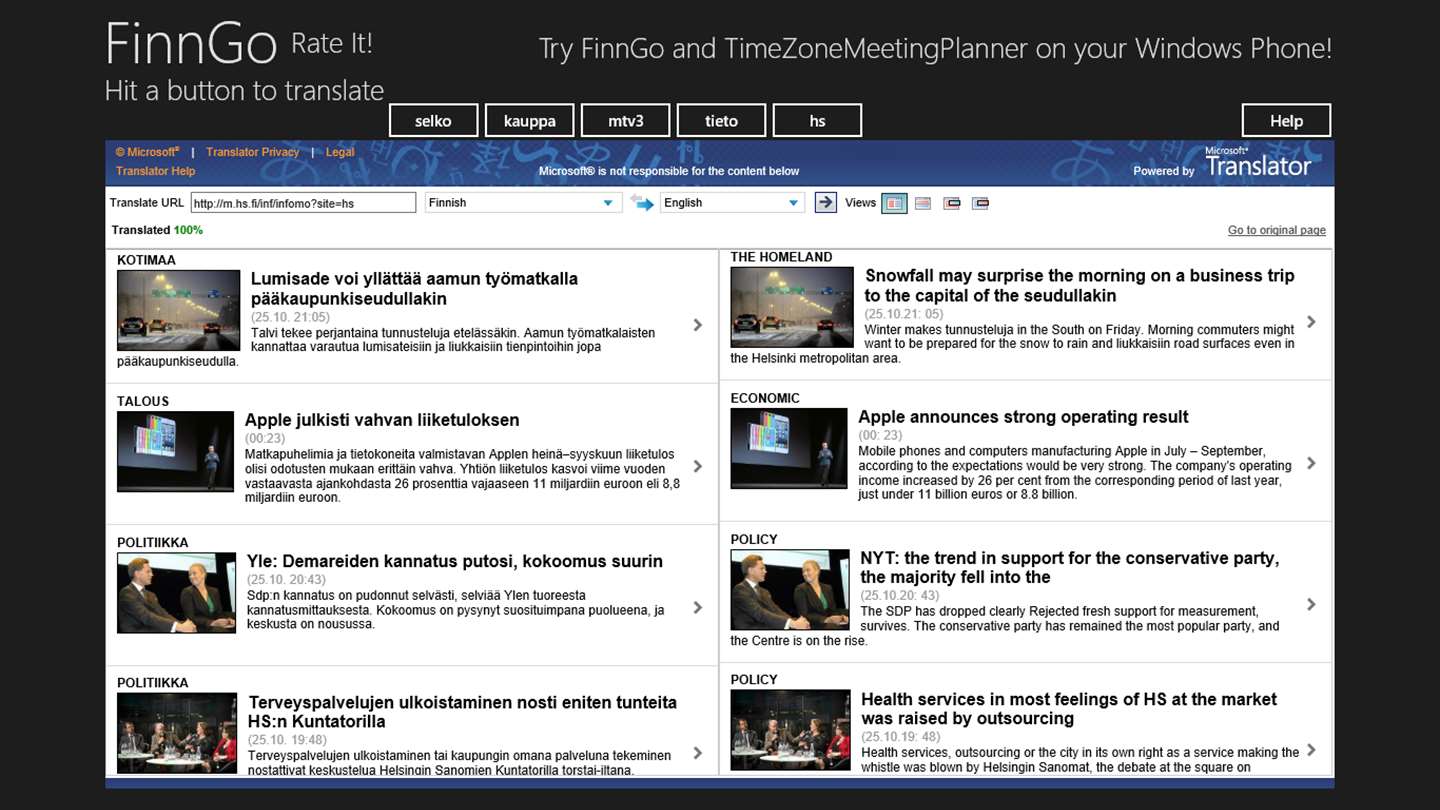Open headline Apple announces strong operating result

pos(1023,417)
